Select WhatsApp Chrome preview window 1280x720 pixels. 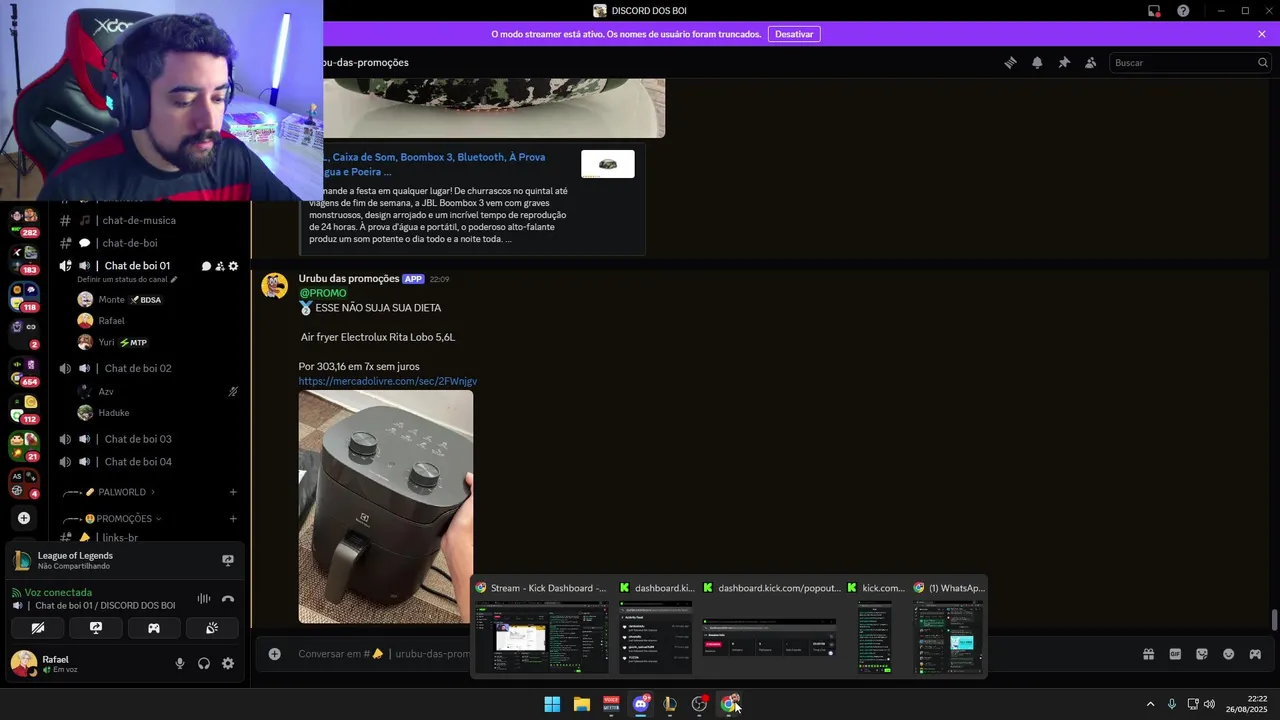[948, 627]
